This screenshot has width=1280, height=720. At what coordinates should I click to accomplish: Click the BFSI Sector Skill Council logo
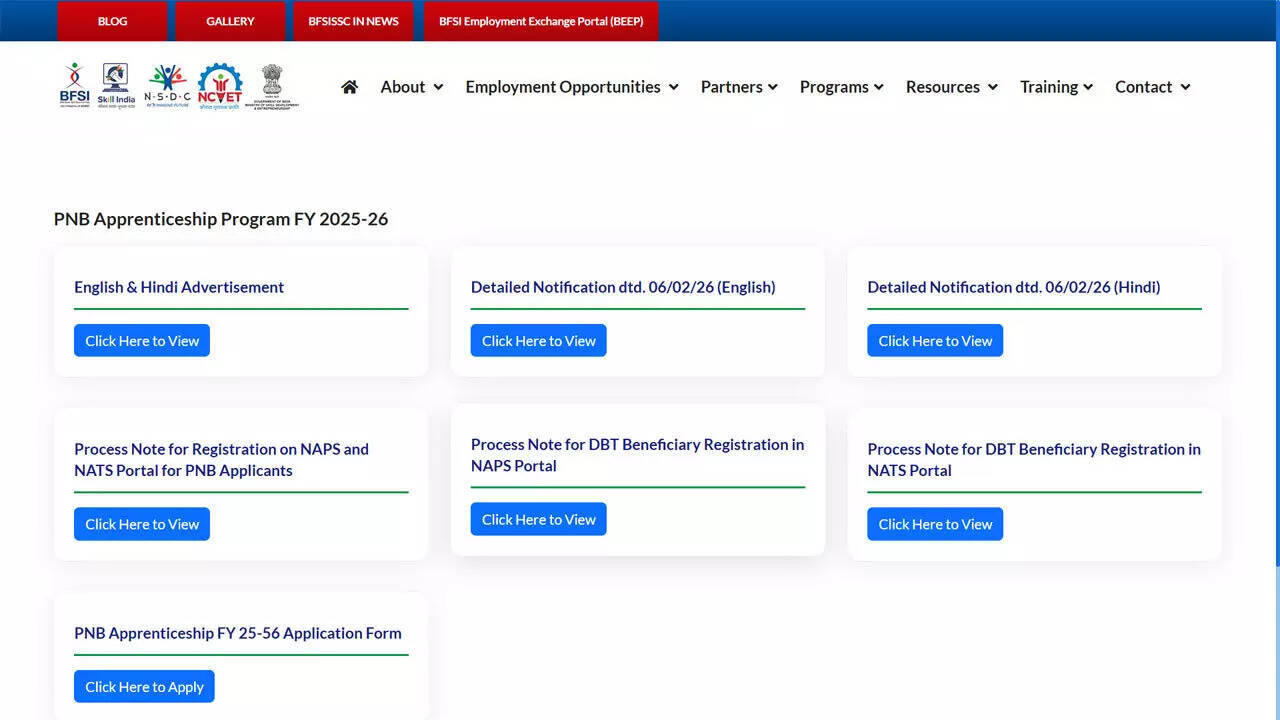[x=75, y=85]
